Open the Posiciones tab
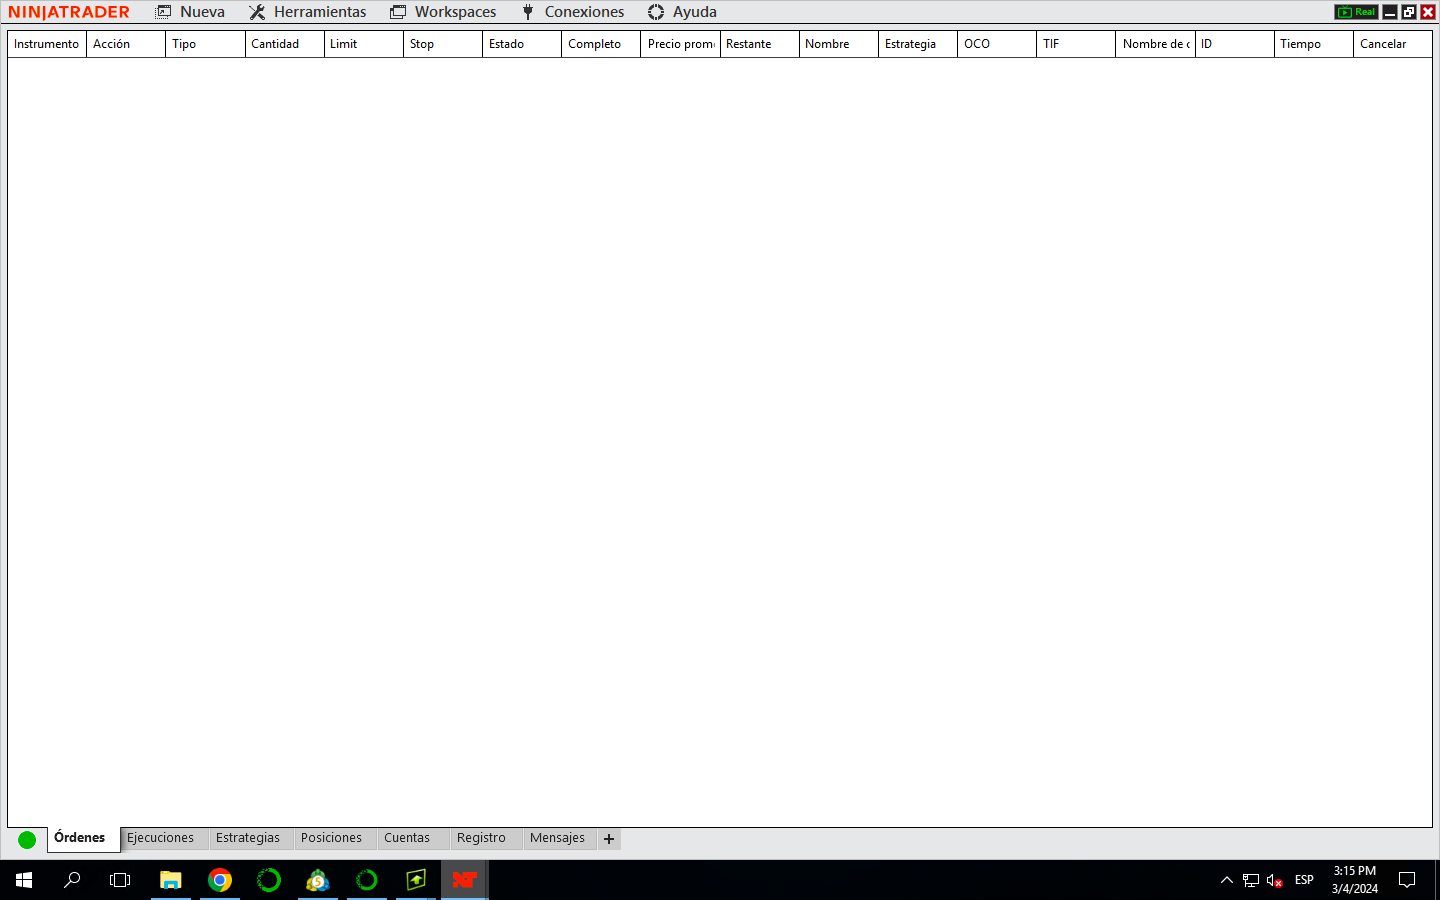This screenshot has height=900, width=1440. click(x=331, y=838)
